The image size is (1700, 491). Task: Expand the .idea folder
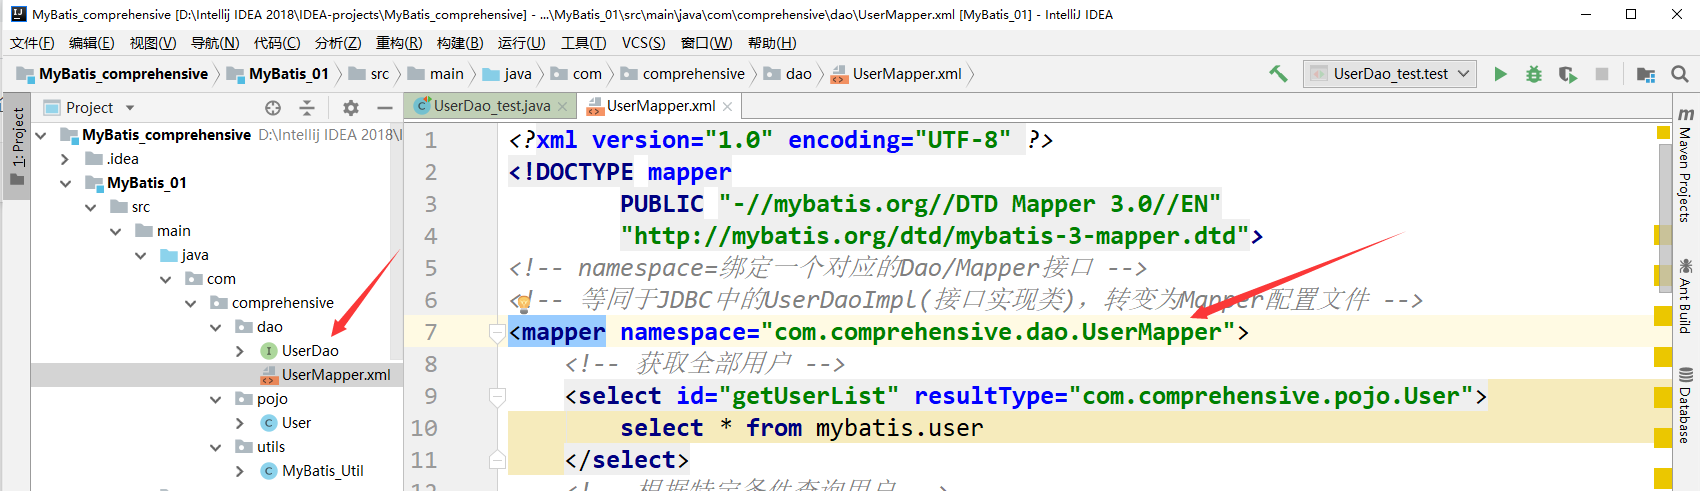65,159
